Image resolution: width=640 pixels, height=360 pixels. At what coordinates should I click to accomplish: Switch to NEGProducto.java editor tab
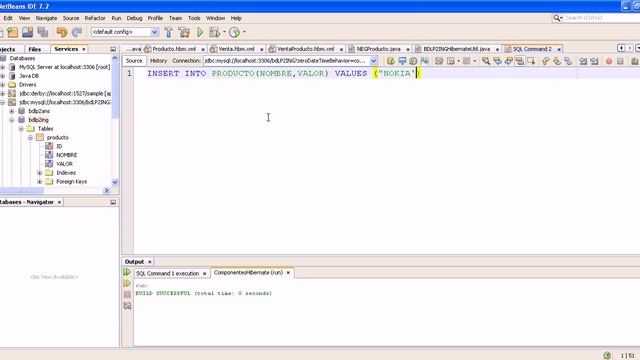(x=378, y=49)
